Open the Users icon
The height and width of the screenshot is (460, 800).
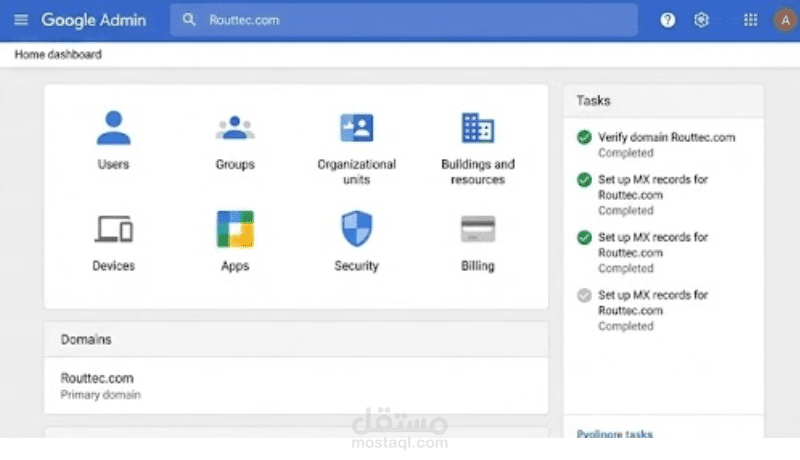click(113, 127)
